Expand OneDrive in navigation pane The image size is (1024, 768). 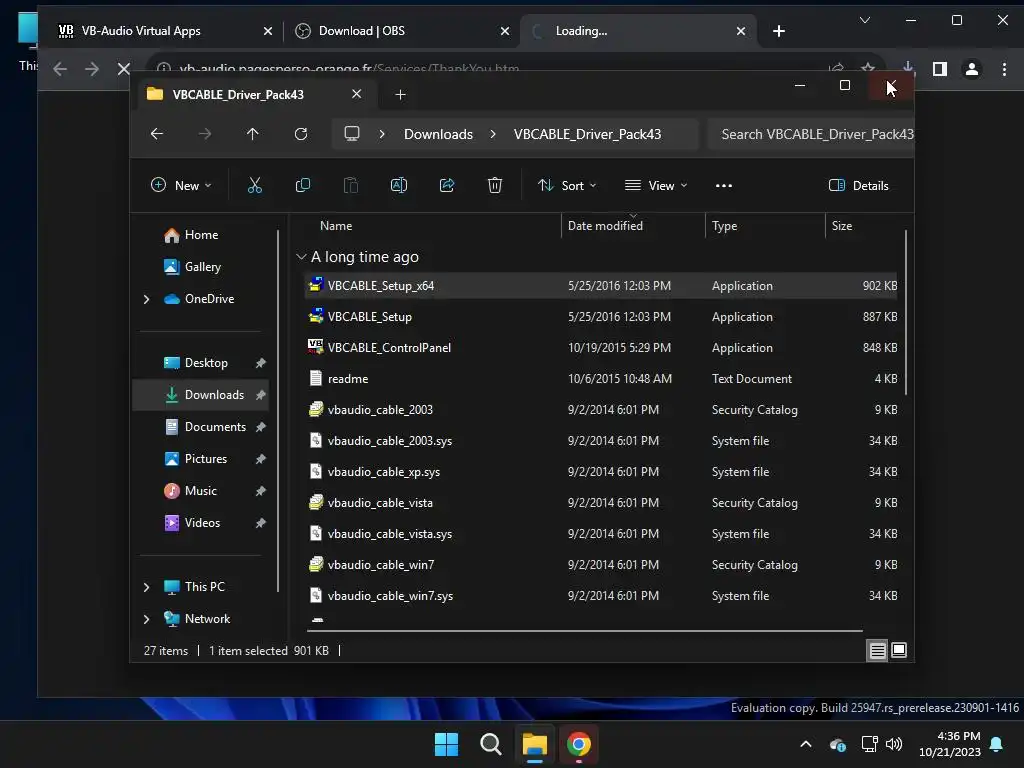point(146,299)
